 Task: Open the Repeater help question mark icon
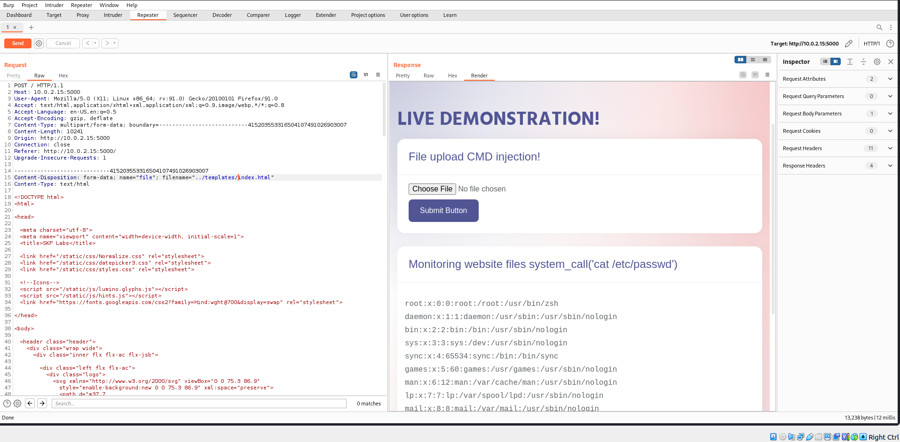click(x=890, y=44)
